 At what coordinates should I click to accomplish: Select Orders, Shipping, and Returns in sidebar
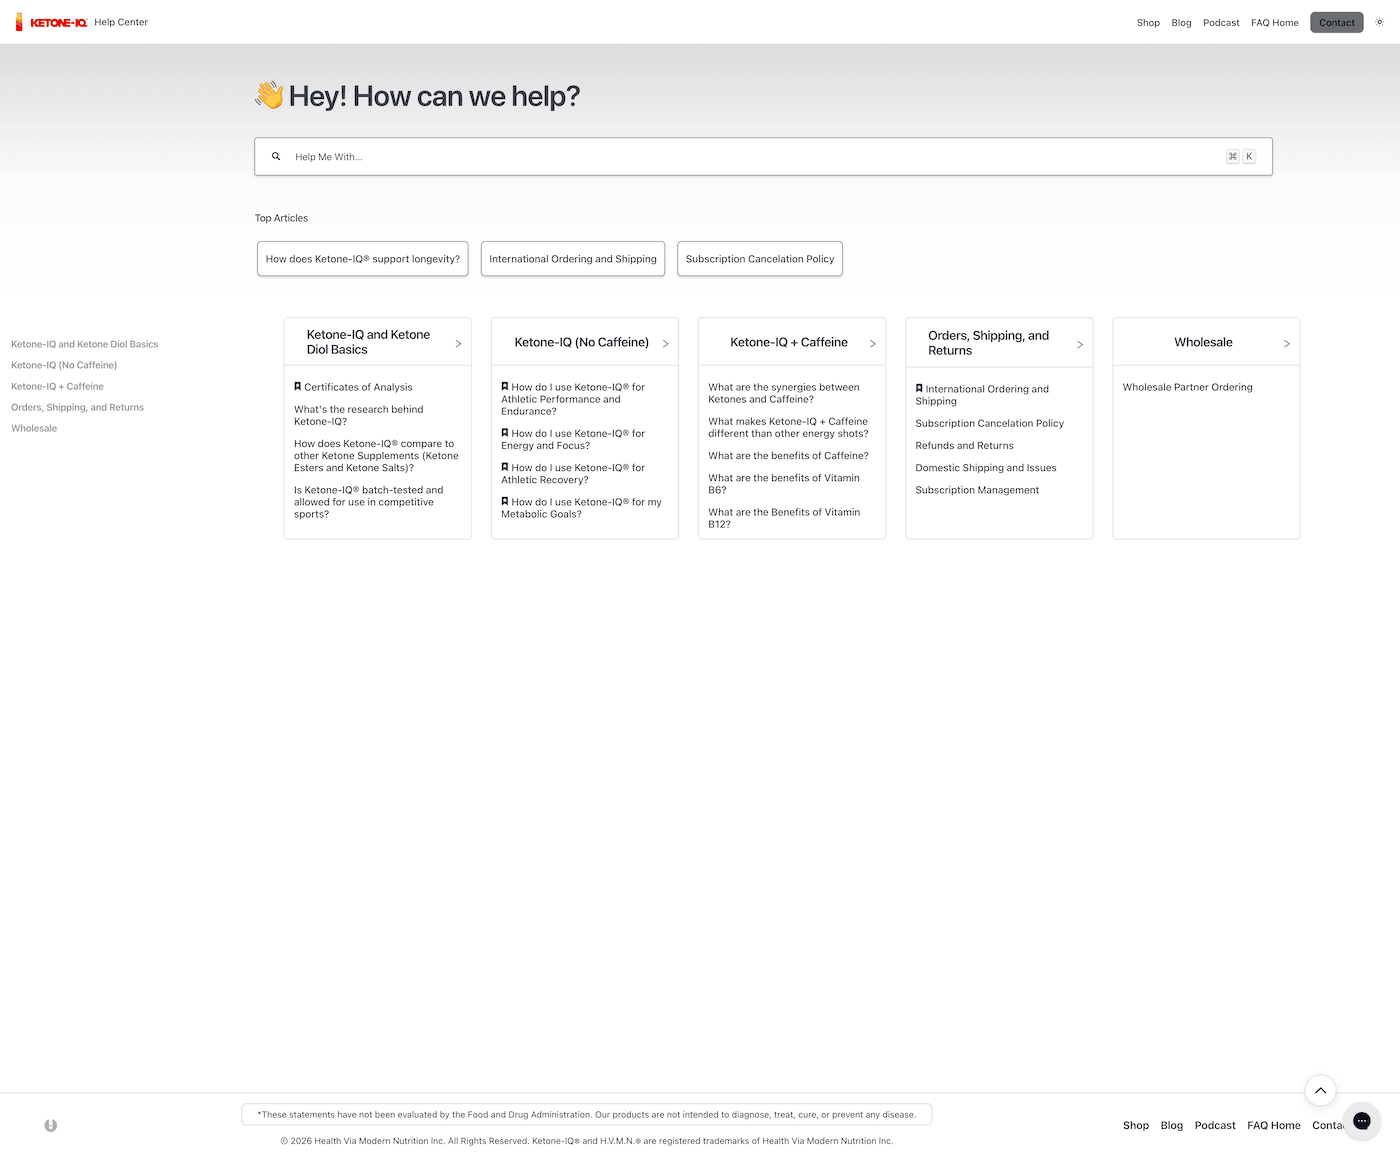click(77, 407)
